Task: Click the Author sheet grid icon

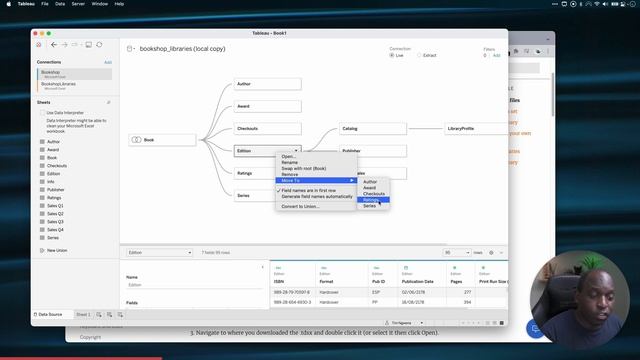Action: pyautogui.click(x=42, y=142)
